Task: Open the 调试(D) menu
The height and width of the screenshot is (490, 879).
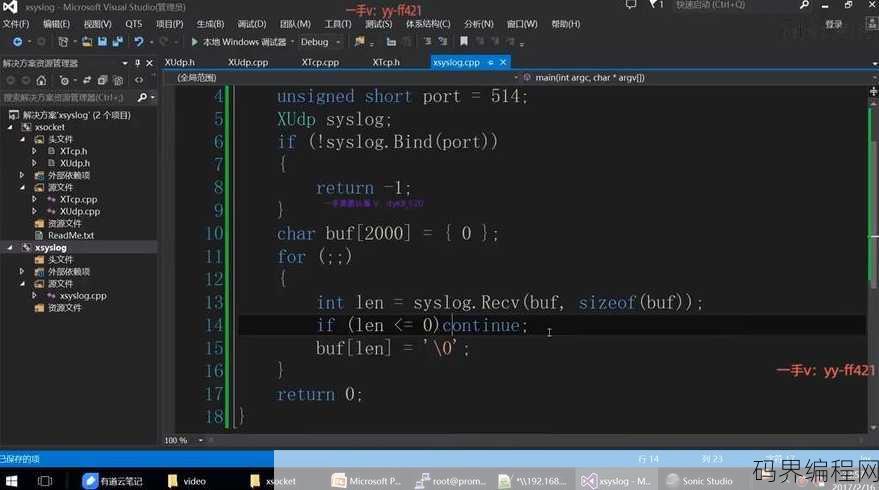Action: pyautogui.click(x=252, y=24)
